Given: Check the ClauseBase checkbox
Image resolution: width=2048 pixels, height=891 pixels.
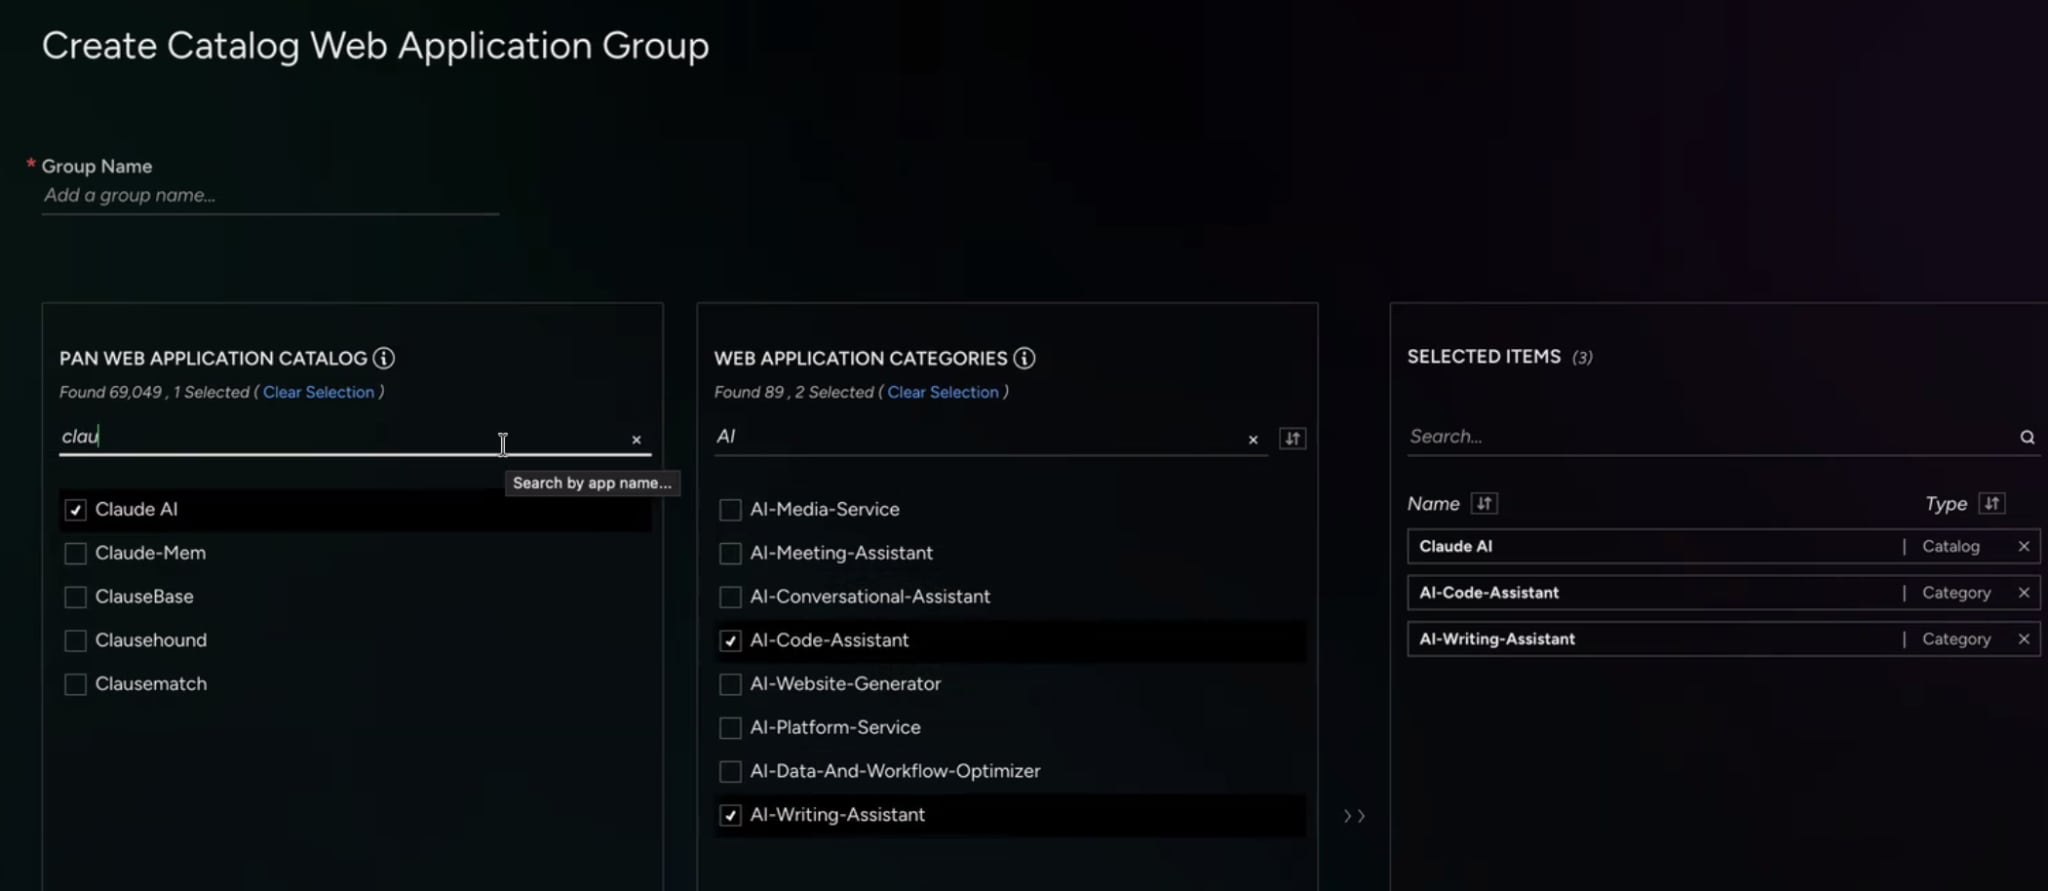Looking at the screenshot, I should pyautogui.click(x=75, y=597).
